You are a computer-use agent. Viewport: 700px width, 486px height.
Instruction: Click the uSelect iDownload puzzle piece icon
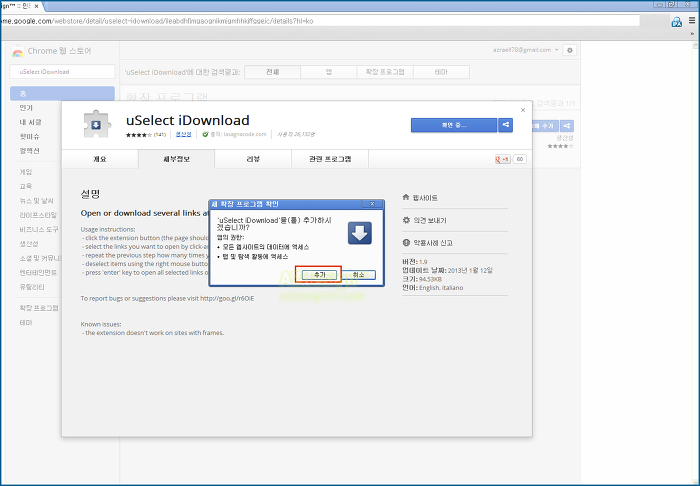point(96,124)
